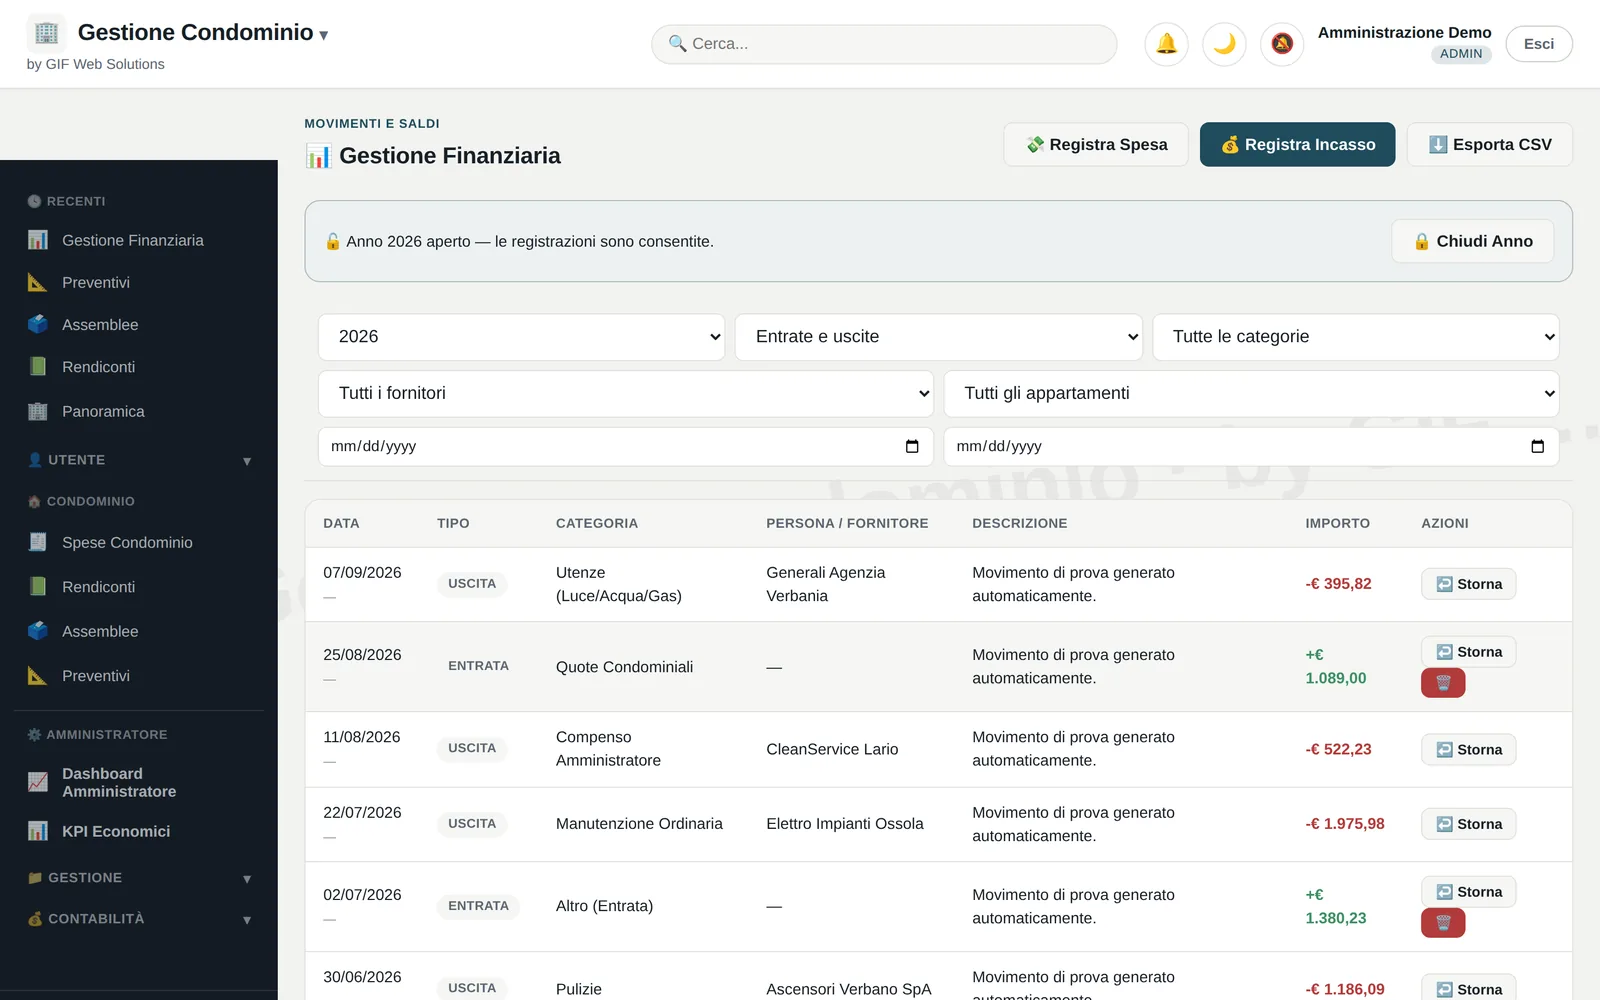This screenshot has height=1000, width=1600.
Task: Expand the GESTIONE sidebar section
Action: pyautogui.click(x=138, y=878)
